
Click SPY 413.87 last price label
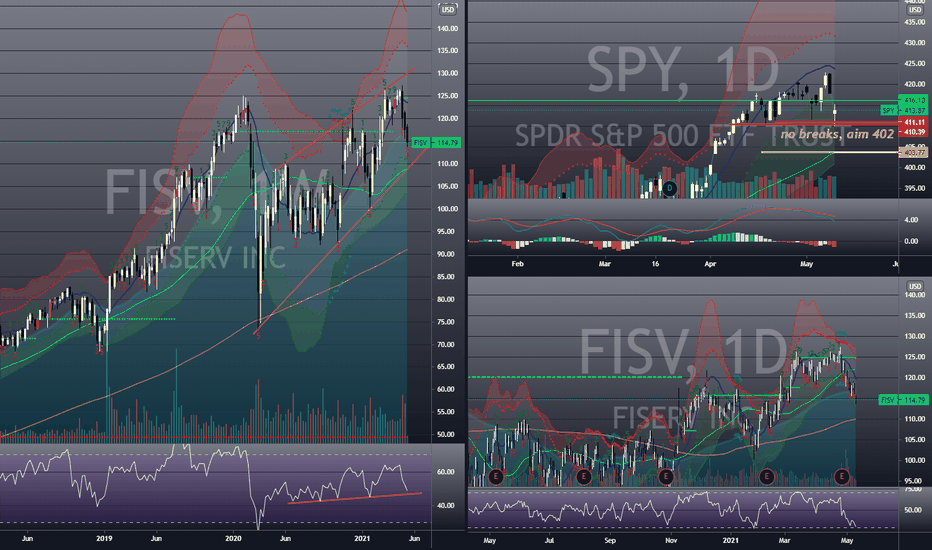tap(905, 111)
